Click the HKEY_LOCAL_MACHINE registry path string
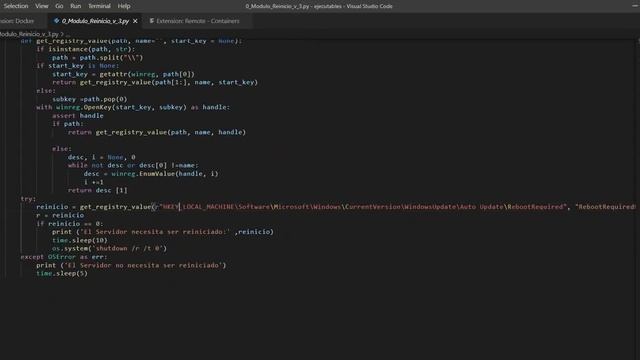 pyautogui.click(x=362, y=207)
